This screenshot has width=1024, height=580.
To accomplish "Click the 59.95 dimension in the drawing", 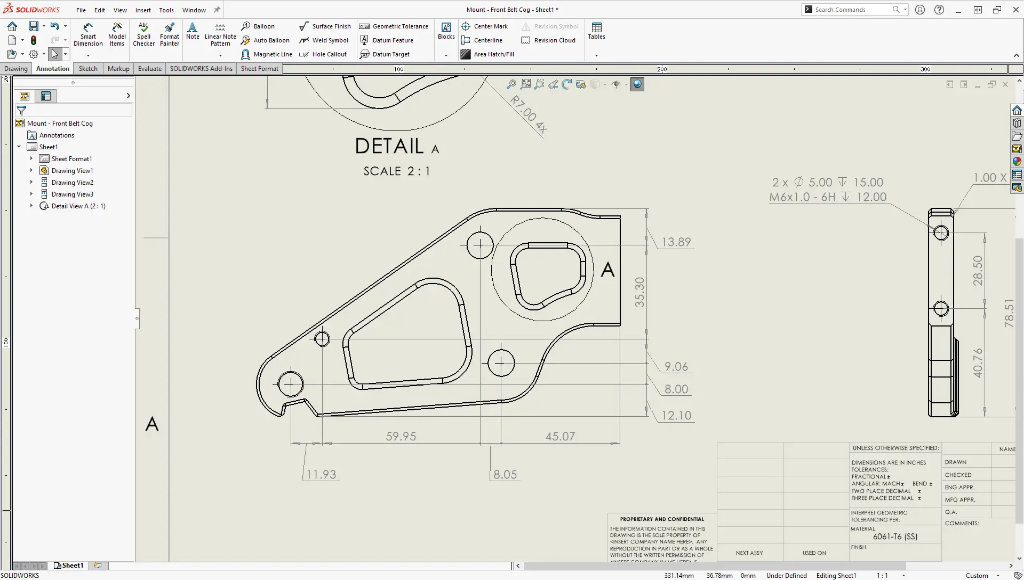I will tap(401, 436).
